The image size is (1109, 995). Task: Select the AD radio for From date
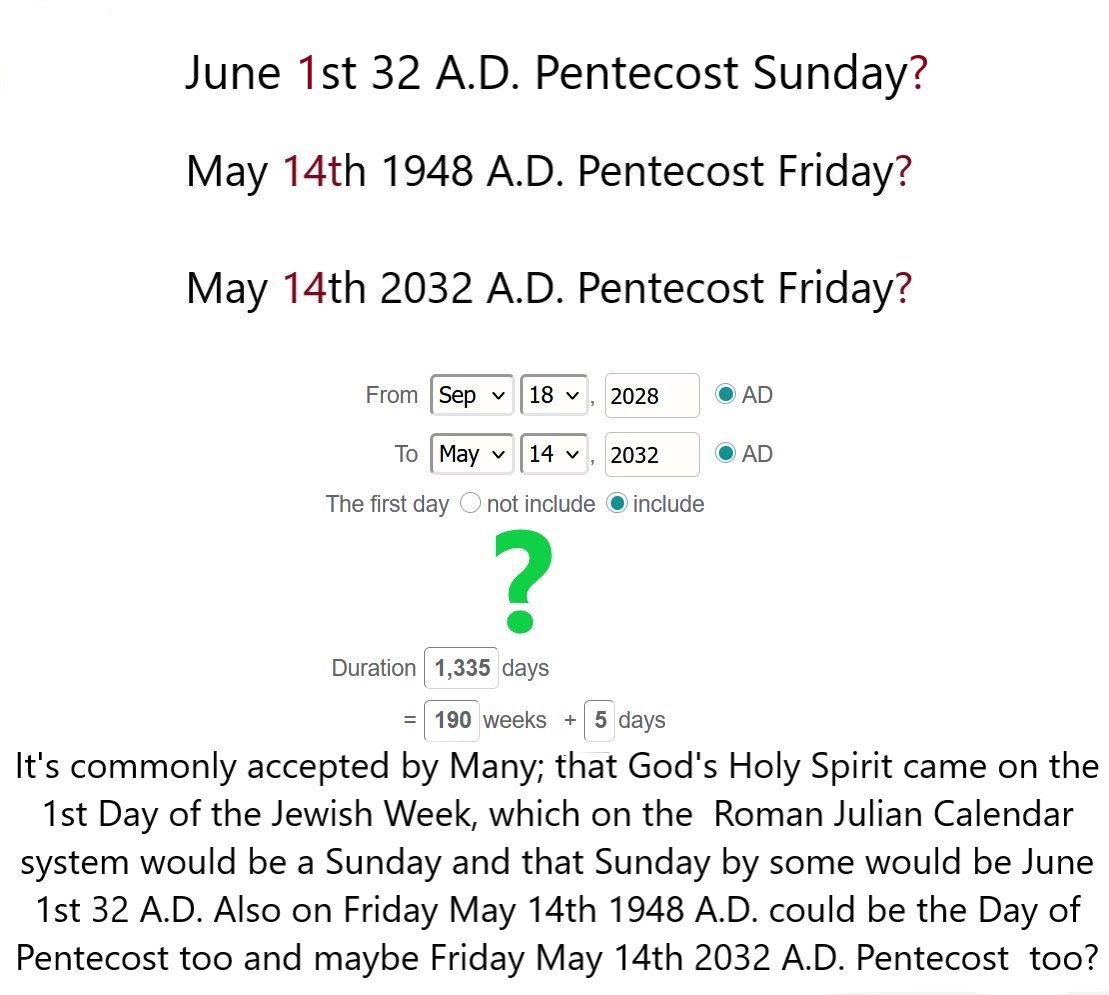tap(726, 395)
